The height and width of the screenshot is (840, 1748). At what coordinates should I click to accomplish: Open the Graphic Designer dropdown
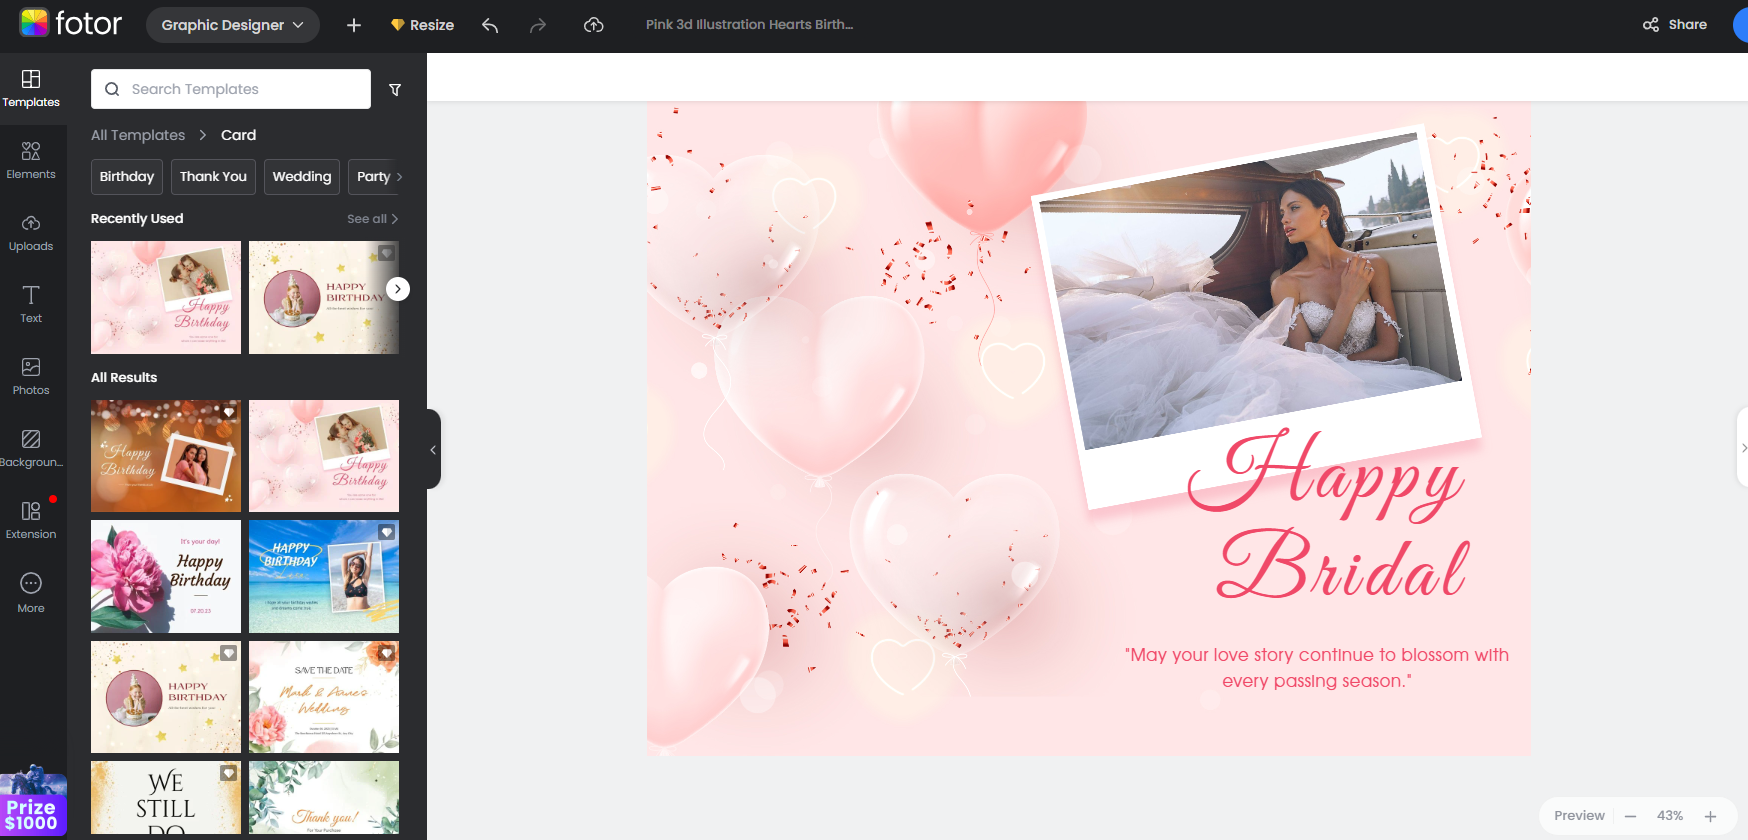[x=233, y=25]
